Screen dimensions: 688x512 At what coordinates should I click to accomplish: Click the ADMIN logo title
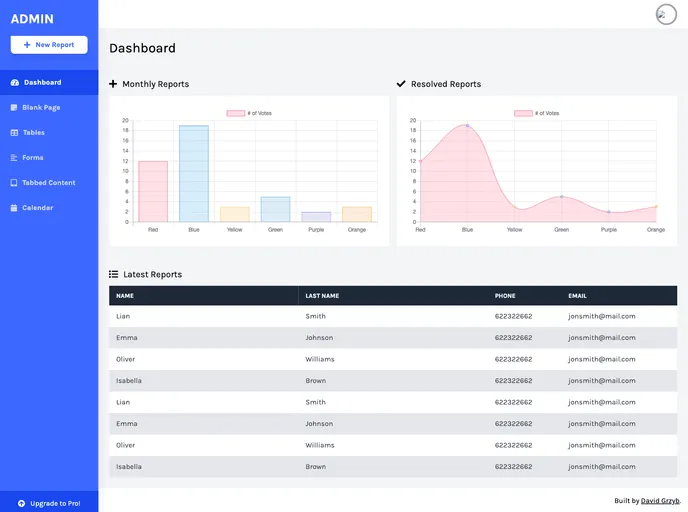coord(32,18)
